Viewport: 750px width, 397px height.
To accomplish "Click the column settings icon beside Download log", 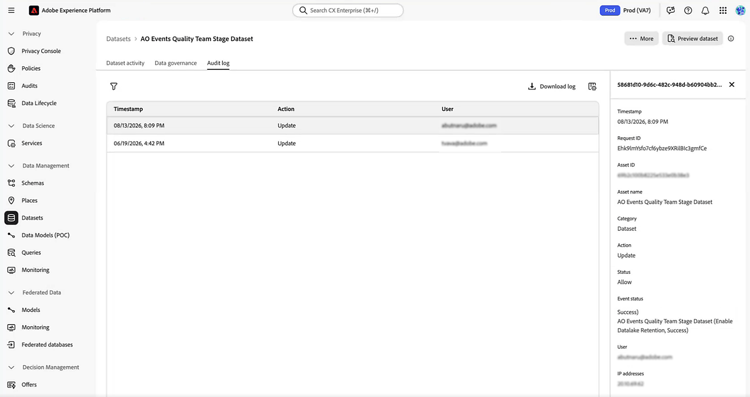I will [x=592, y=87].
